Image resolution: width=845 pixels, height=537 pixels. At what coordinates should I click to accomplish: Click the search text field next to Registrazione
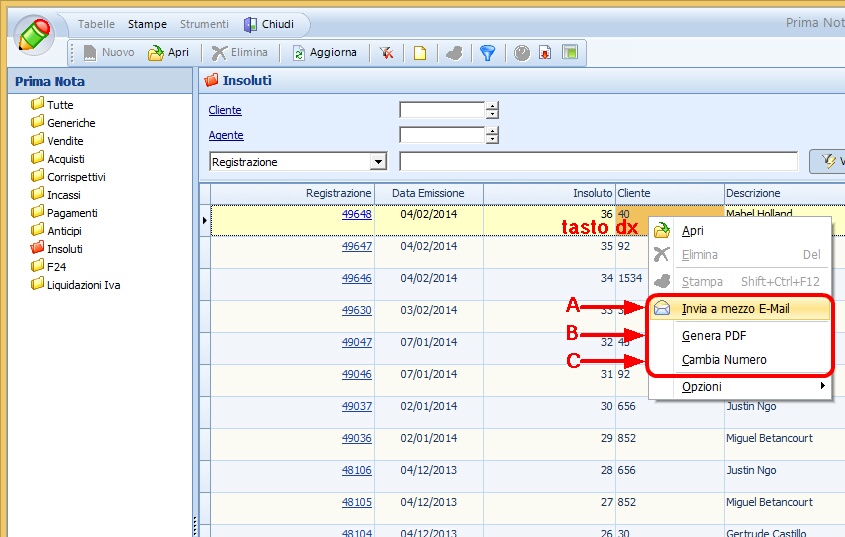pos(597,162)
